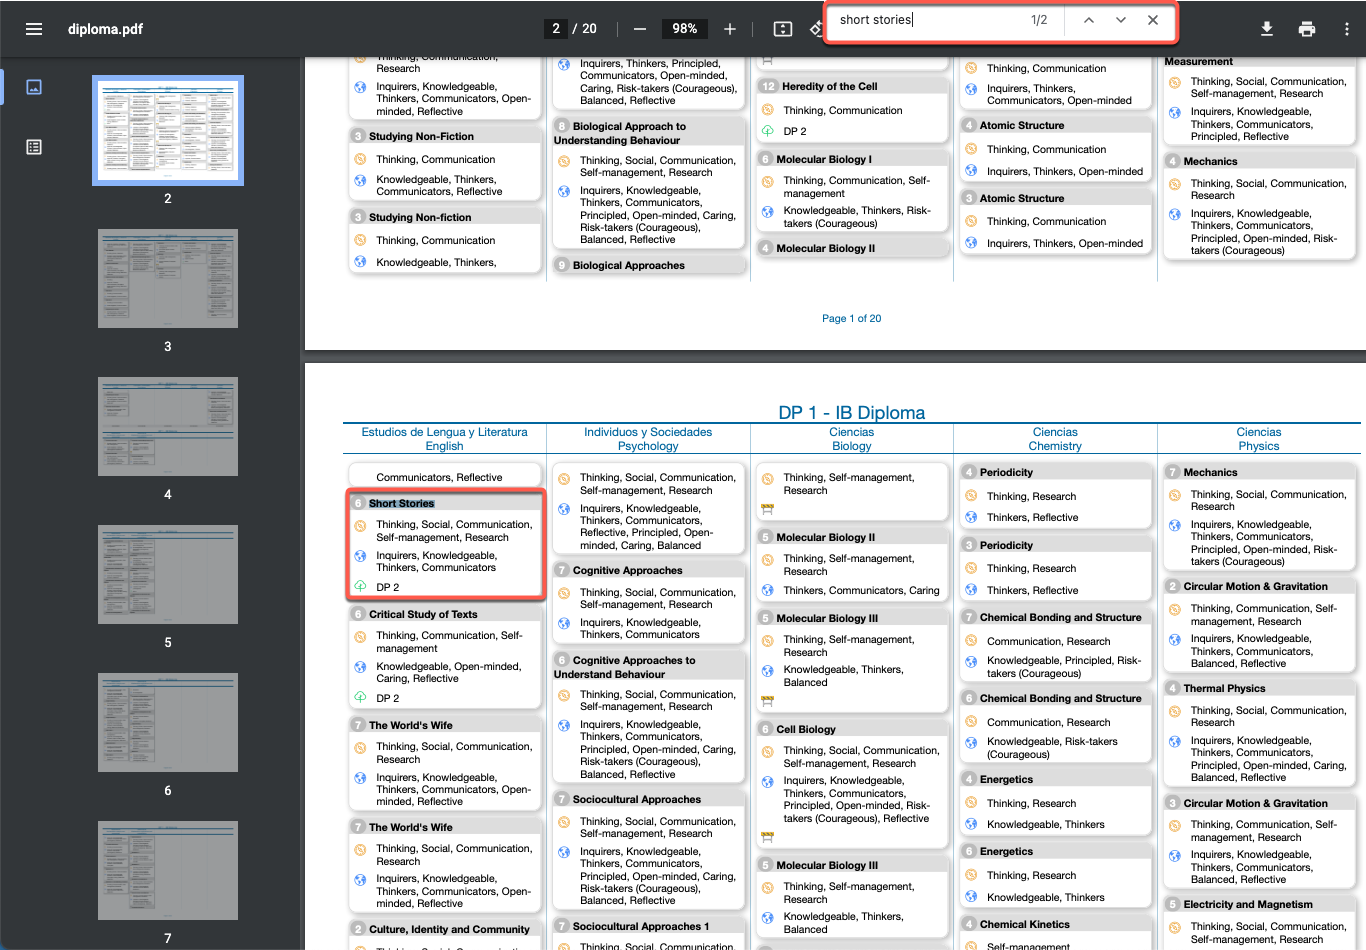The image size is (1366, 950).
Task: Open page 5 thumbnail in sidebar
Action: (168, 575)
